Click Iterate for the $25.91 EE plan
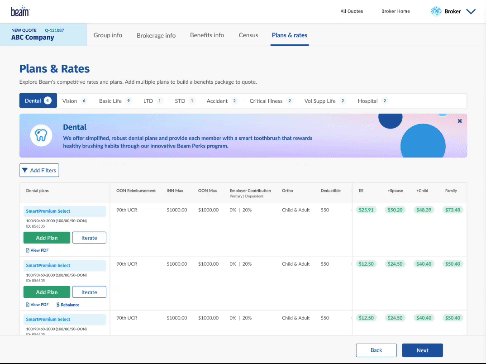This screenshot has width=486, height=364. 89,238
